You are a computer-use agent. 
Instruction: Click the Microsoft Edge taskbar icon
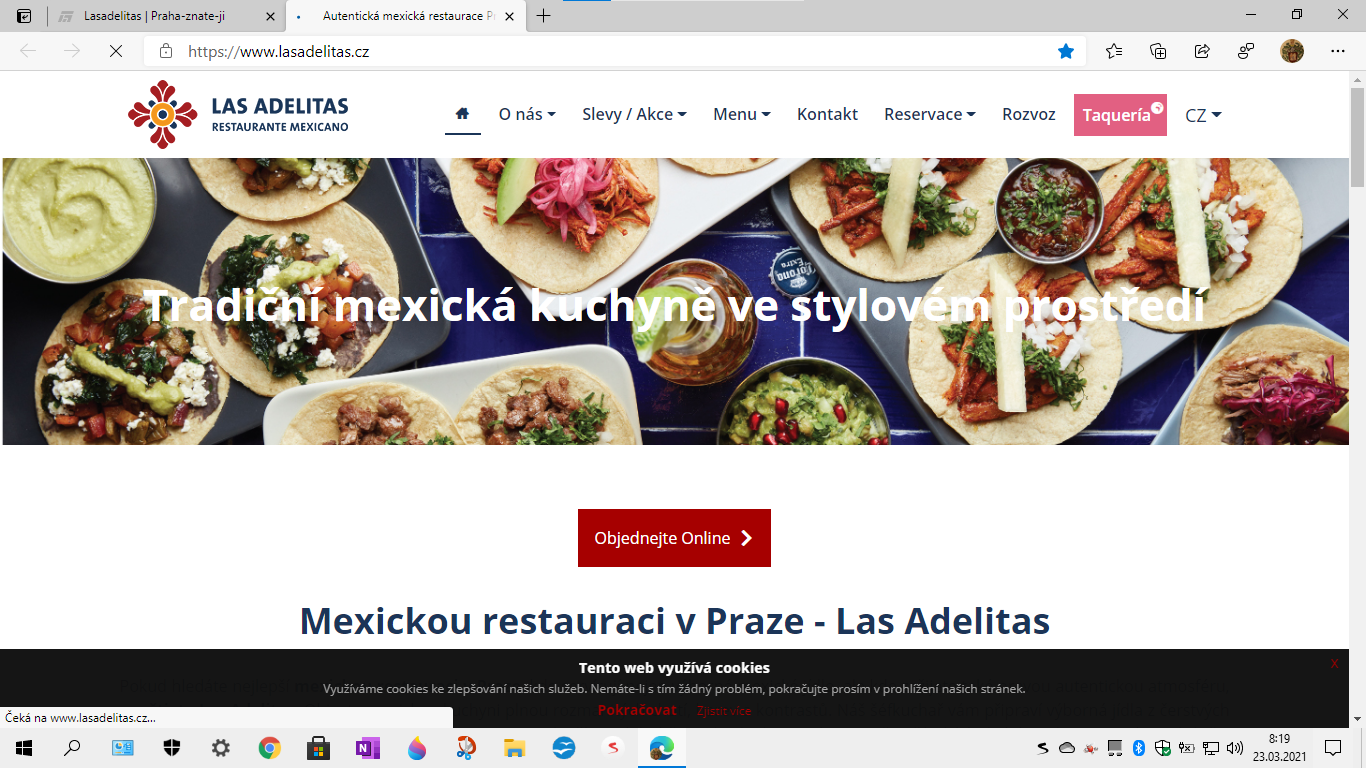point(662,747)
